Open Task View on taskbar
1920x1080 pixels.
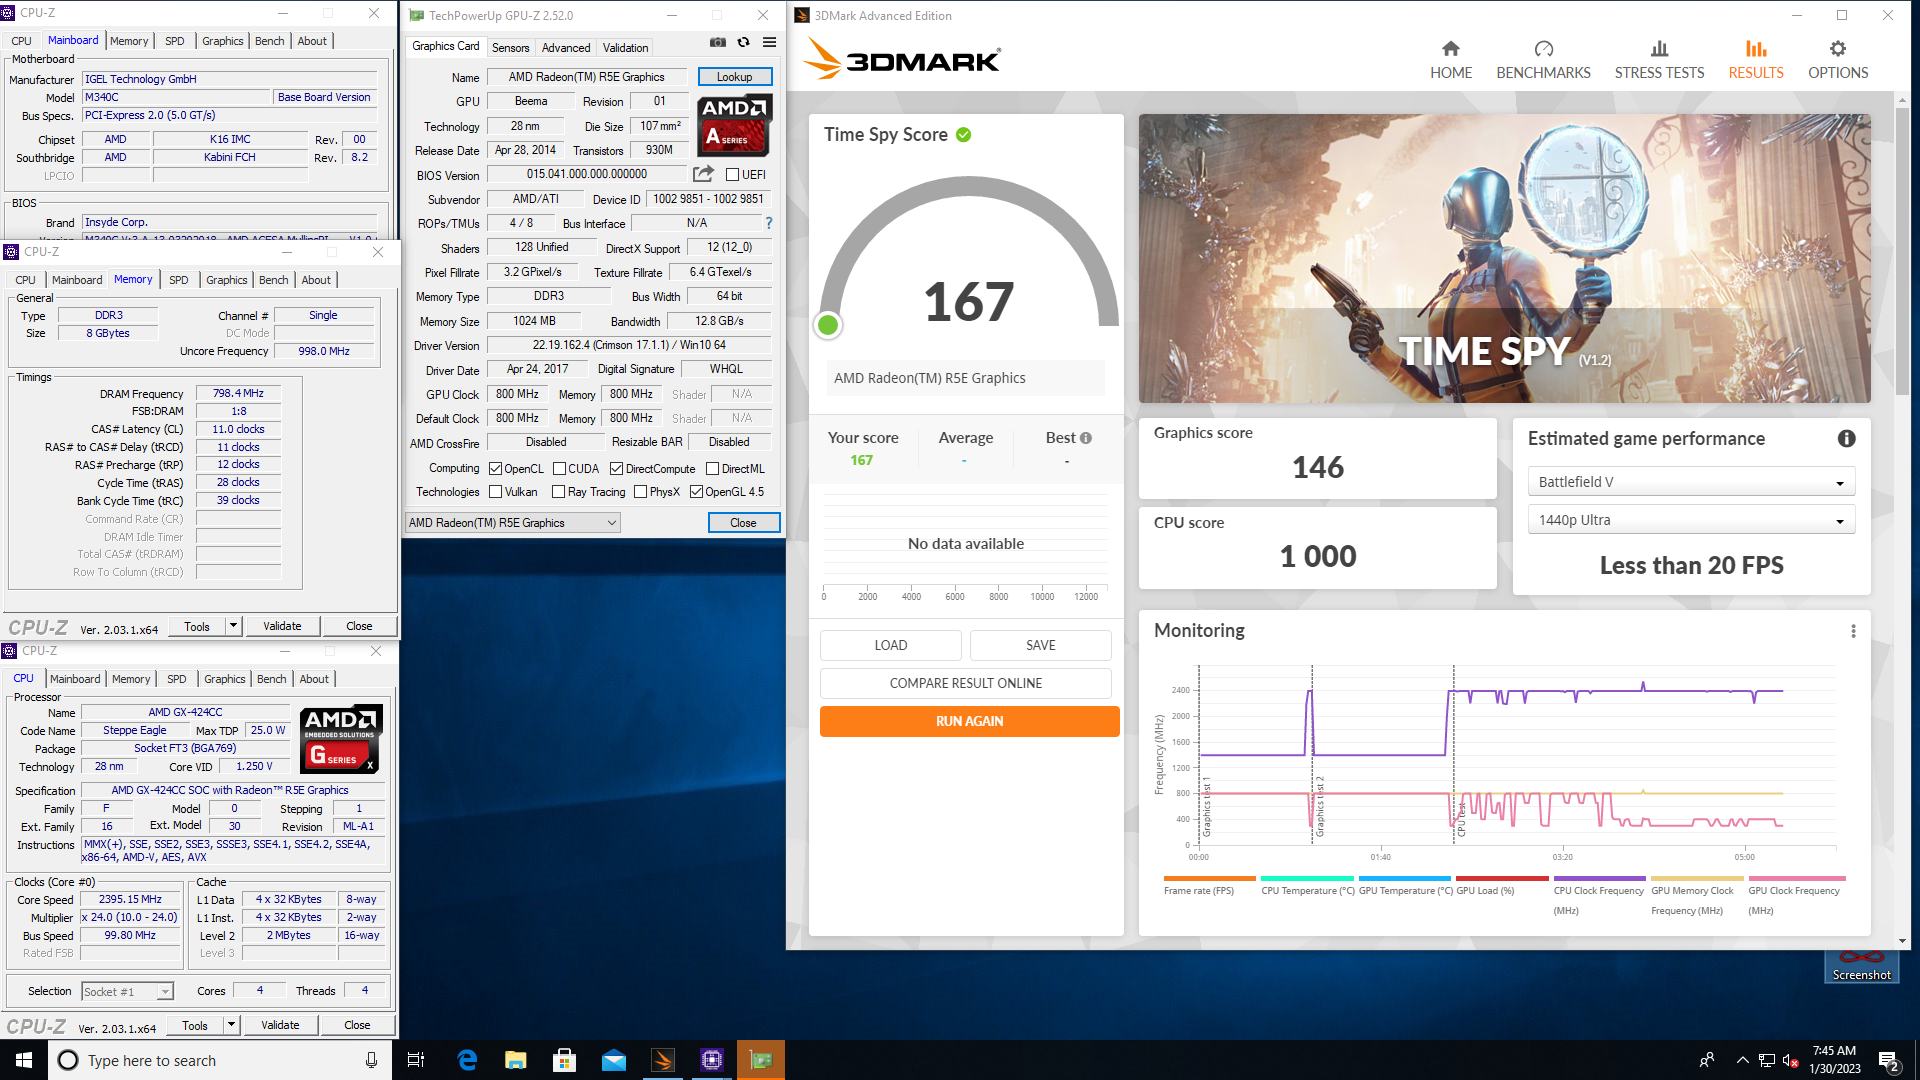point(416,1060)
